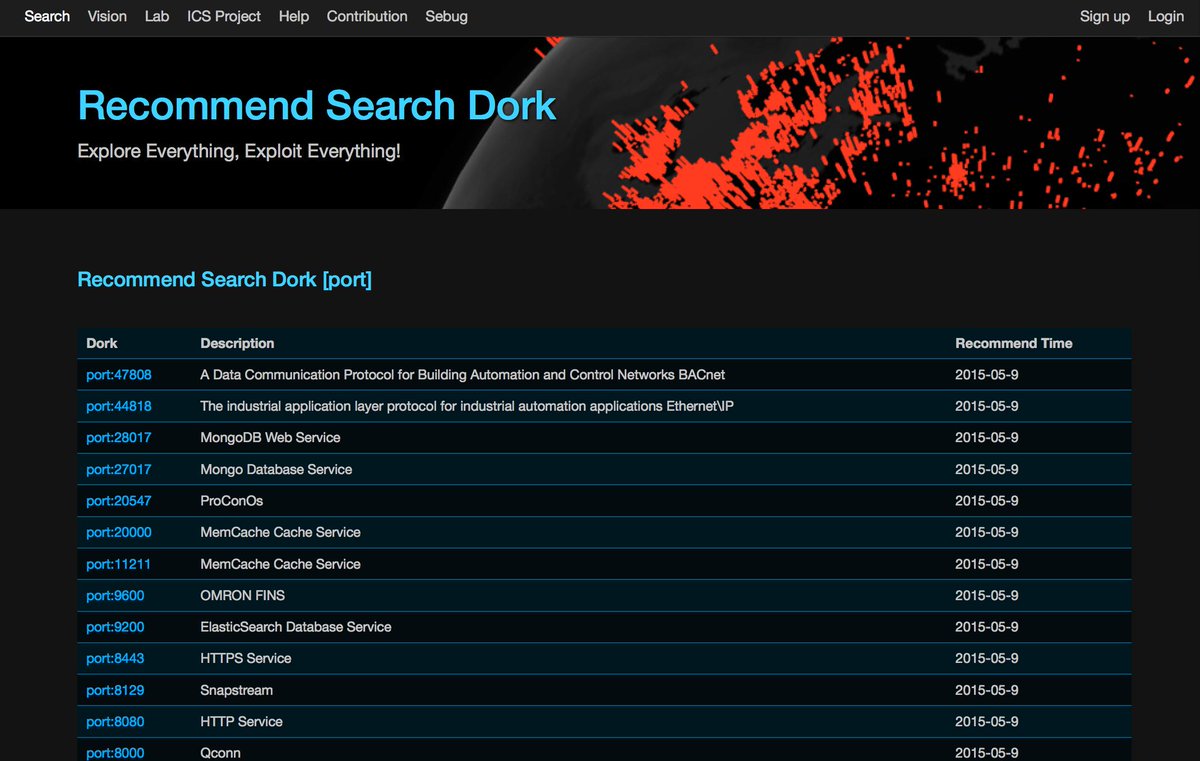Open the port:8443 dork
Image resolution: width=1200 pixels, height=761 pixels.
point(115,658)
